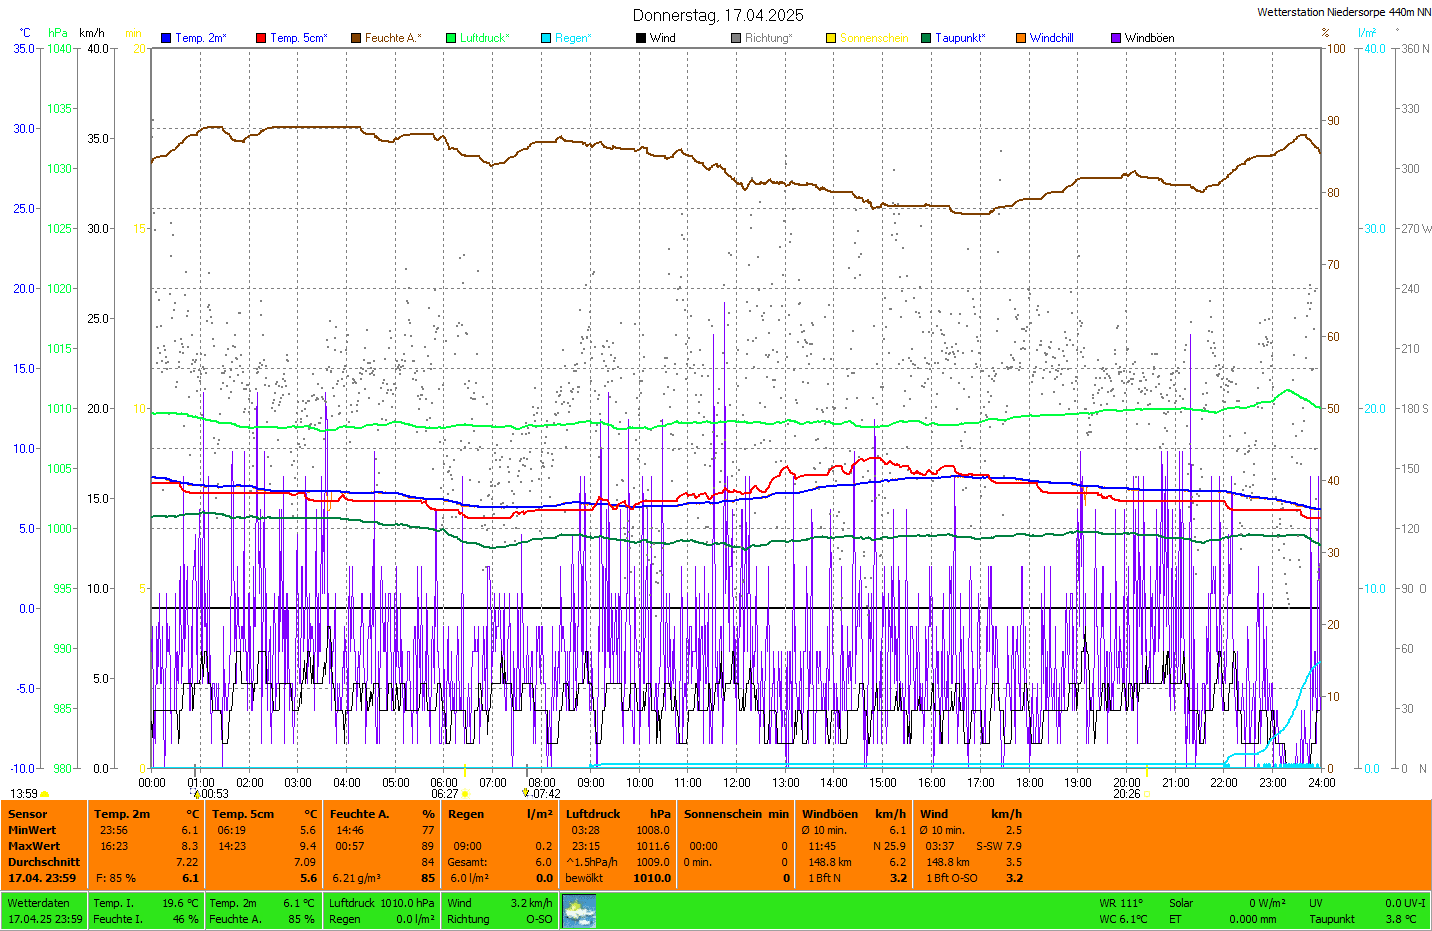1432x931 pixels.
Task: Click the blue Temp. 2m legend square
Action: 166,38
